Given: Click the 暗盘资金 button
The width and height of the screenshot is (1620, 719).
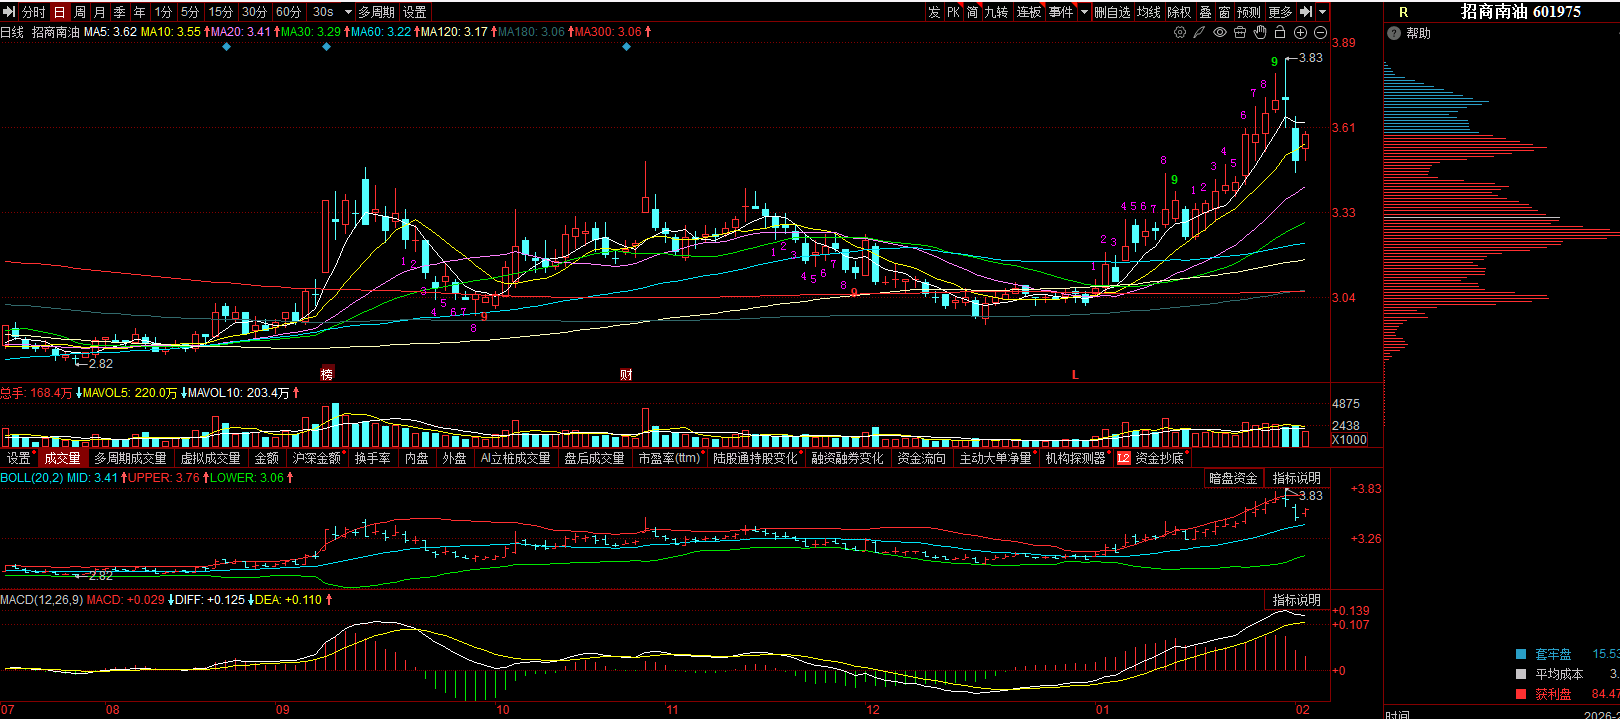Looking at the screenshot, I should [x=1233, y=478].
